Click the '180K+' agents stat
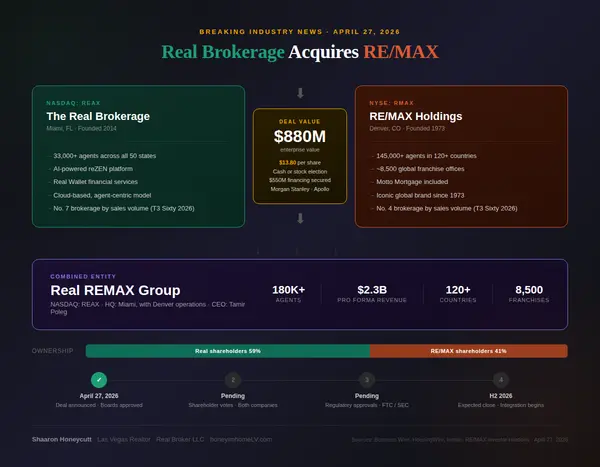The height and width of the screenshot is (467, 600). pos(289,290)
